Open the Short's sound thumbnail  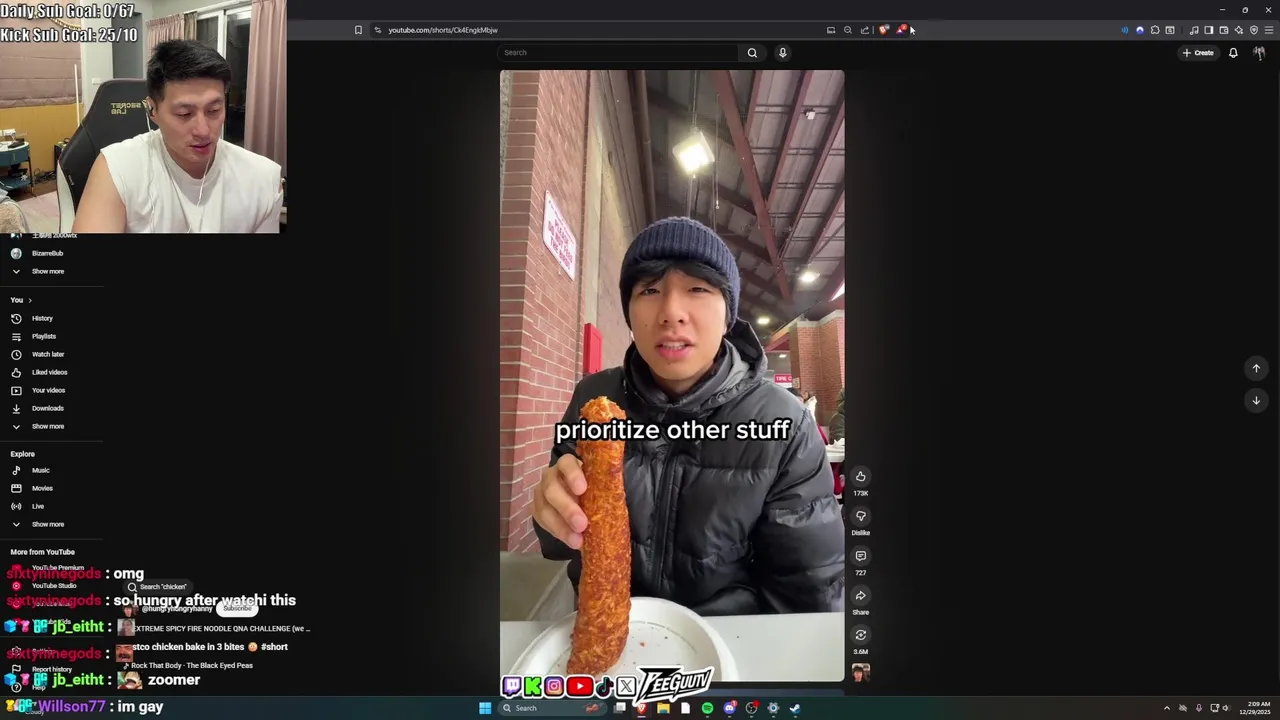coord(860,672)
